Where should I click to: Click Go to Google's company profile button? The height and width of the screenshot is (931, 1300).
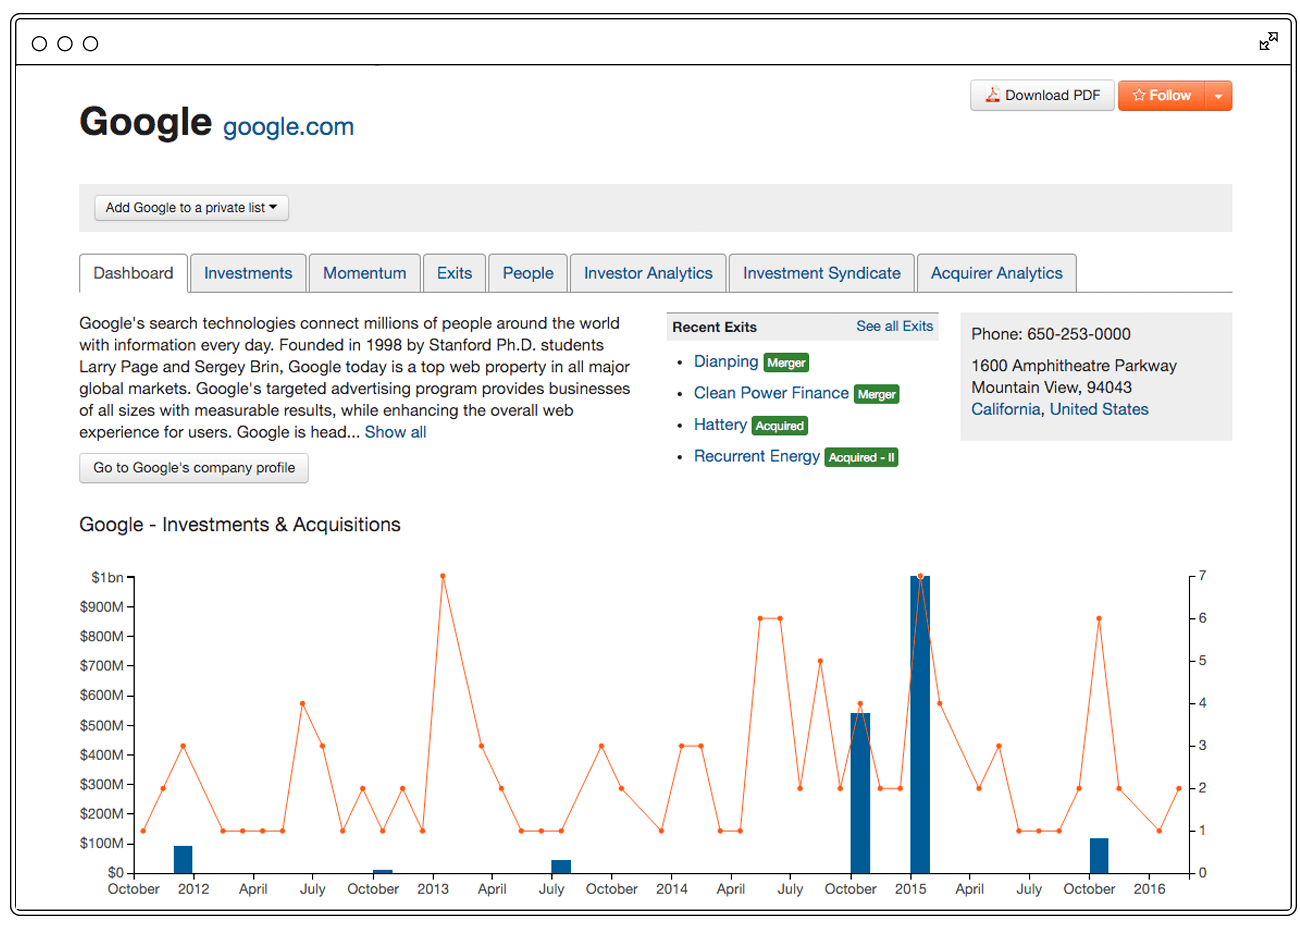[194, 468]
